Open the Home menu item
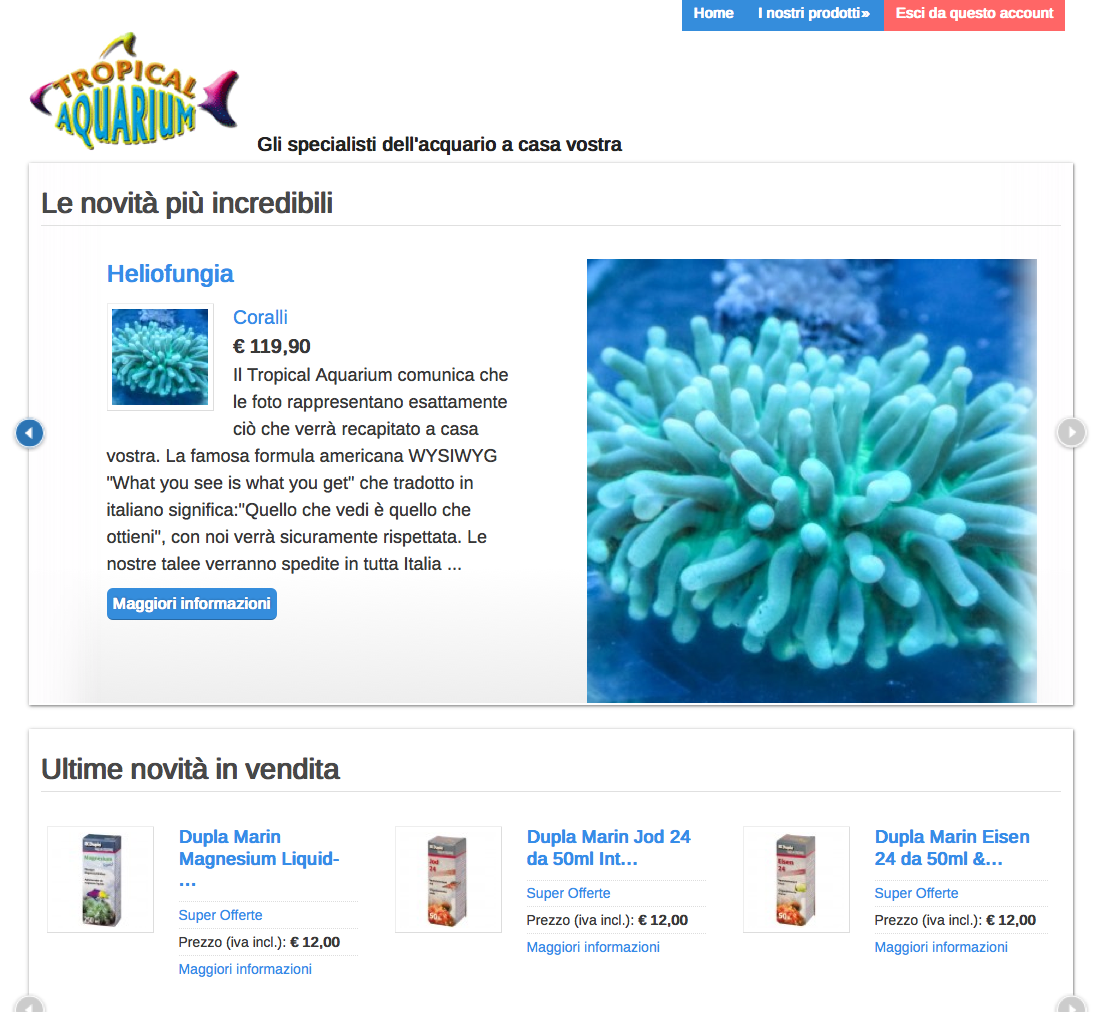1098x1012 pixels. [714, 13]
